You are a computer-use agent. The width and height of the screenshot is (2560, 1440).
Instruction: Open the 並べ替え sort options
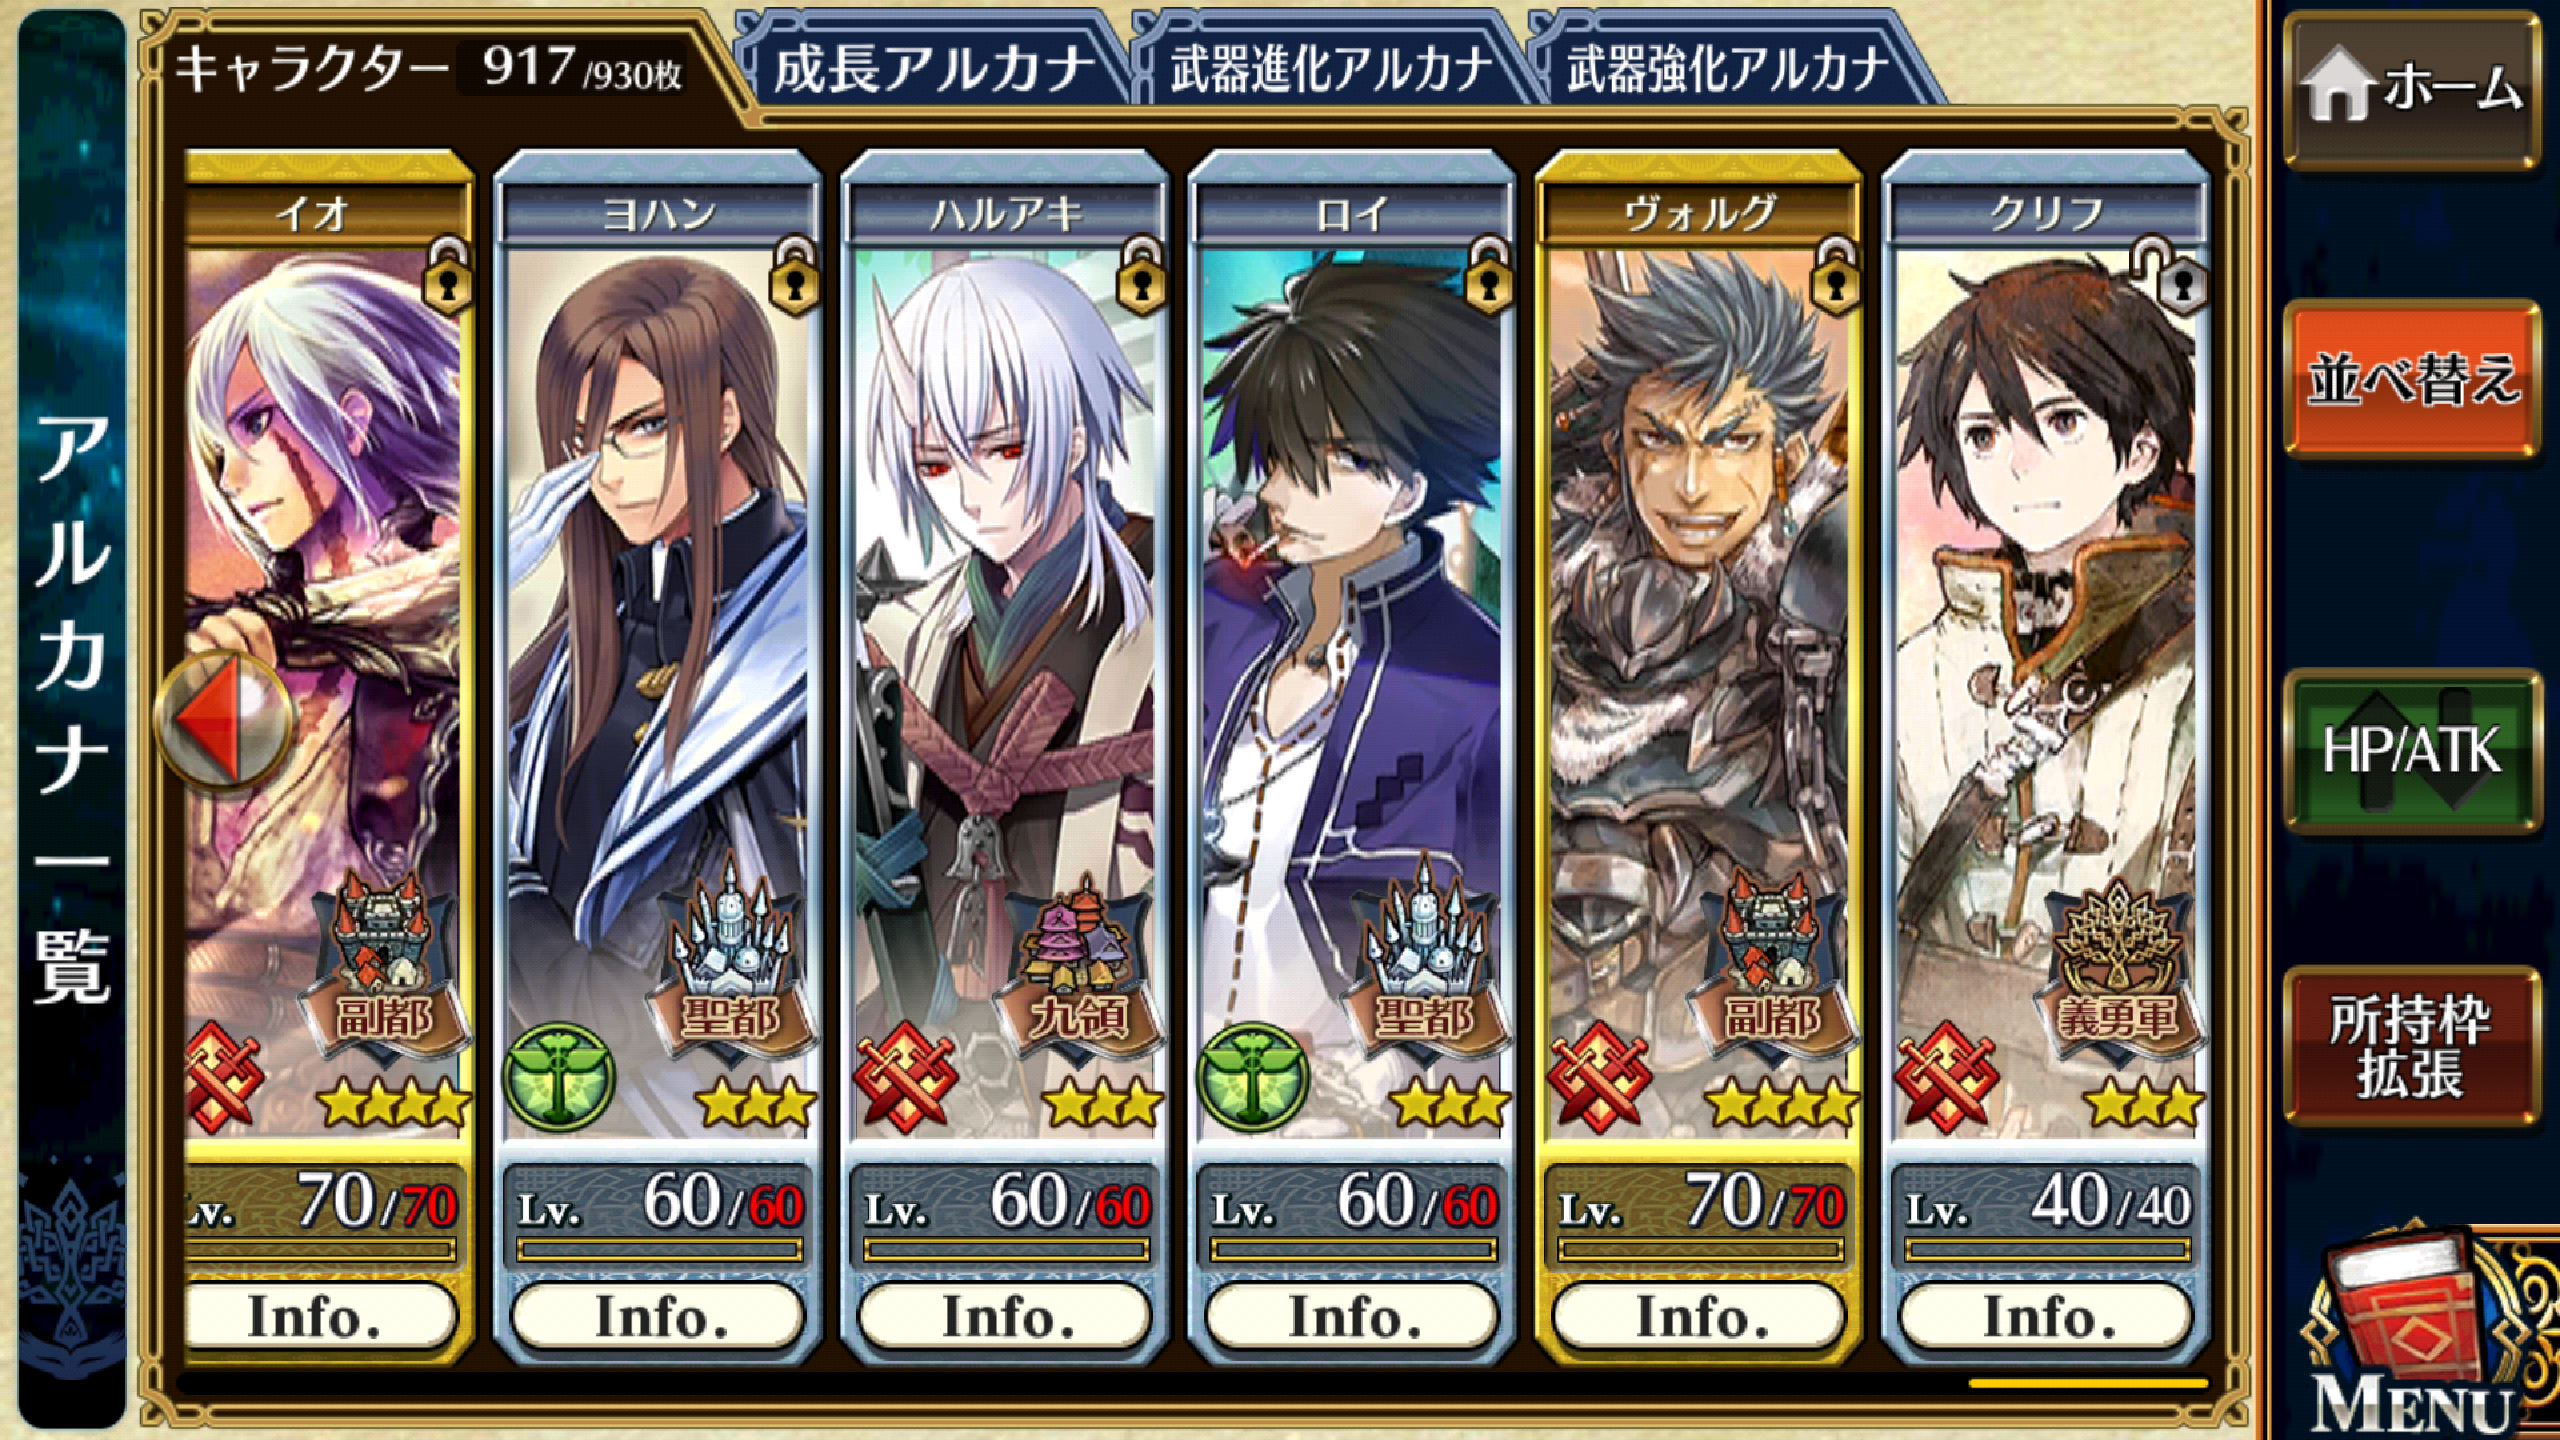click(x=2412, y=380)
